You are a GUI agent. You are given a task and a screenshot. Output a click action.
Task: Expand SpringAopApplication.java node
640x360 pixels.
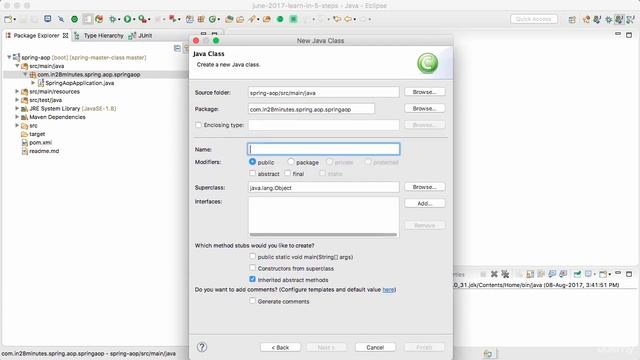click(x=33, y=83)
